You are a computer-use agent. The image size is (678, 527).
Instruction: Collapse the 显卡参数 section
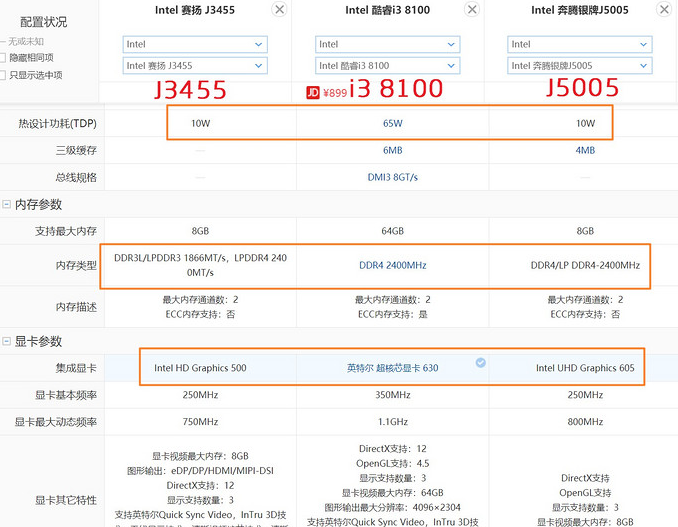click(x=6, y=341)
